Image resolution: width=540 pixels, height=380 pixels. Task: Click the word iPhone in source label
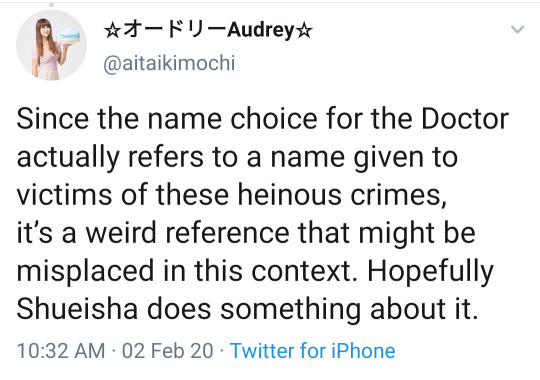pyautogui.click(x=363, y=351)
